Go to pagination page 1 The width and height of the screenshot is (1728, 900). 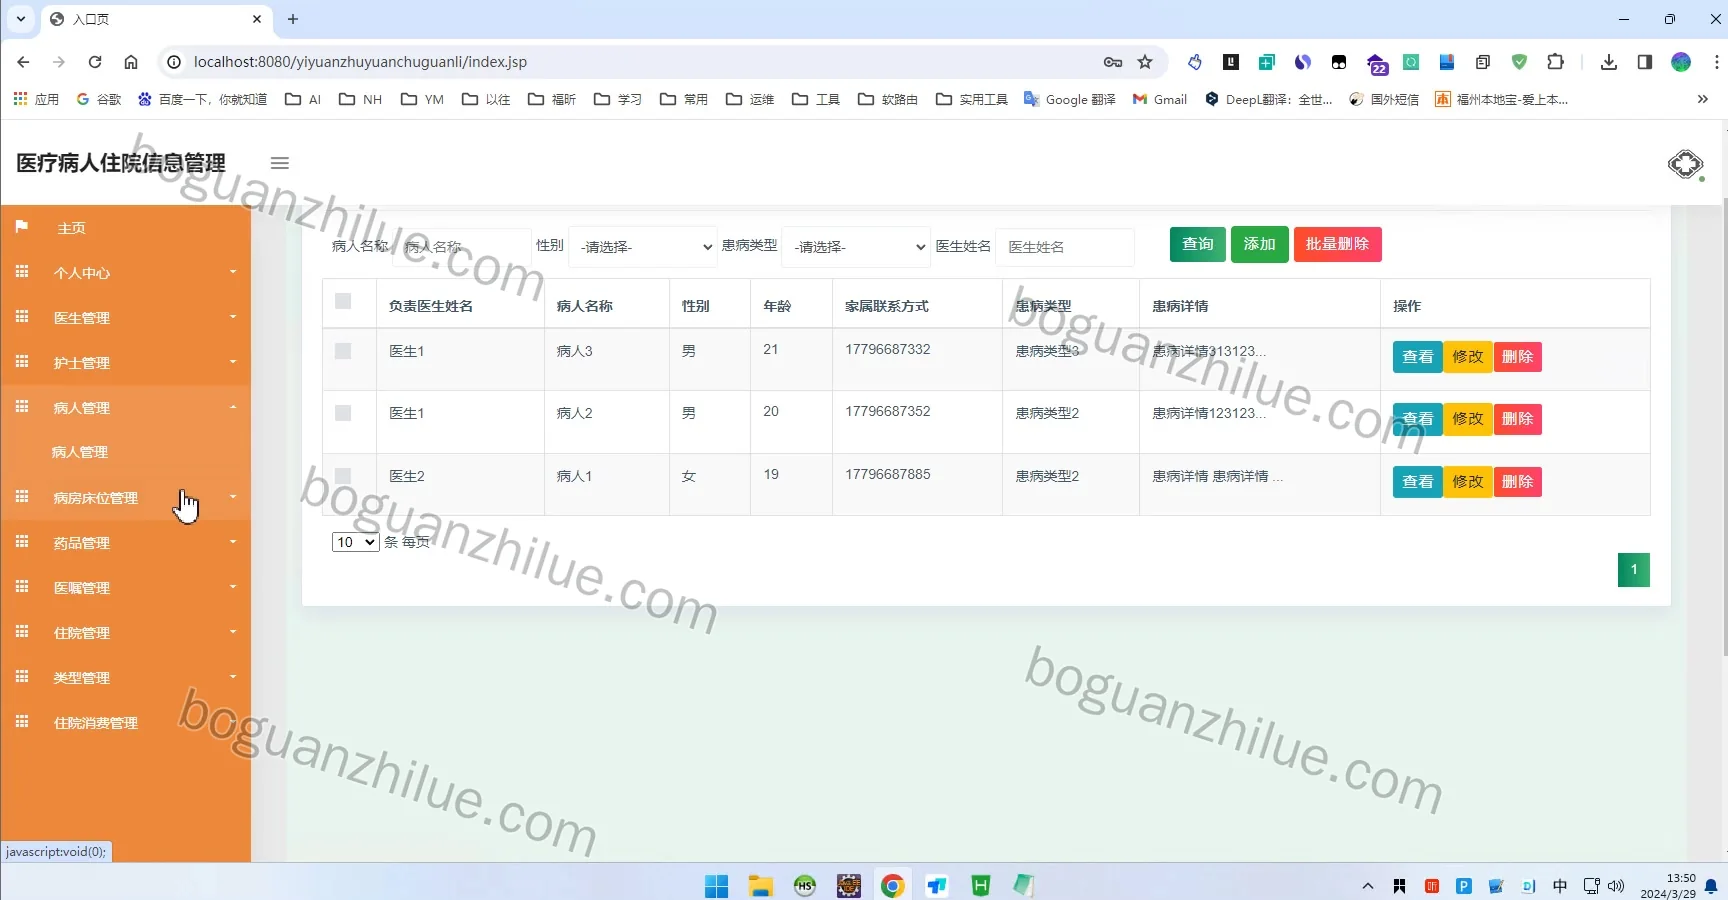click(1634, 570)
